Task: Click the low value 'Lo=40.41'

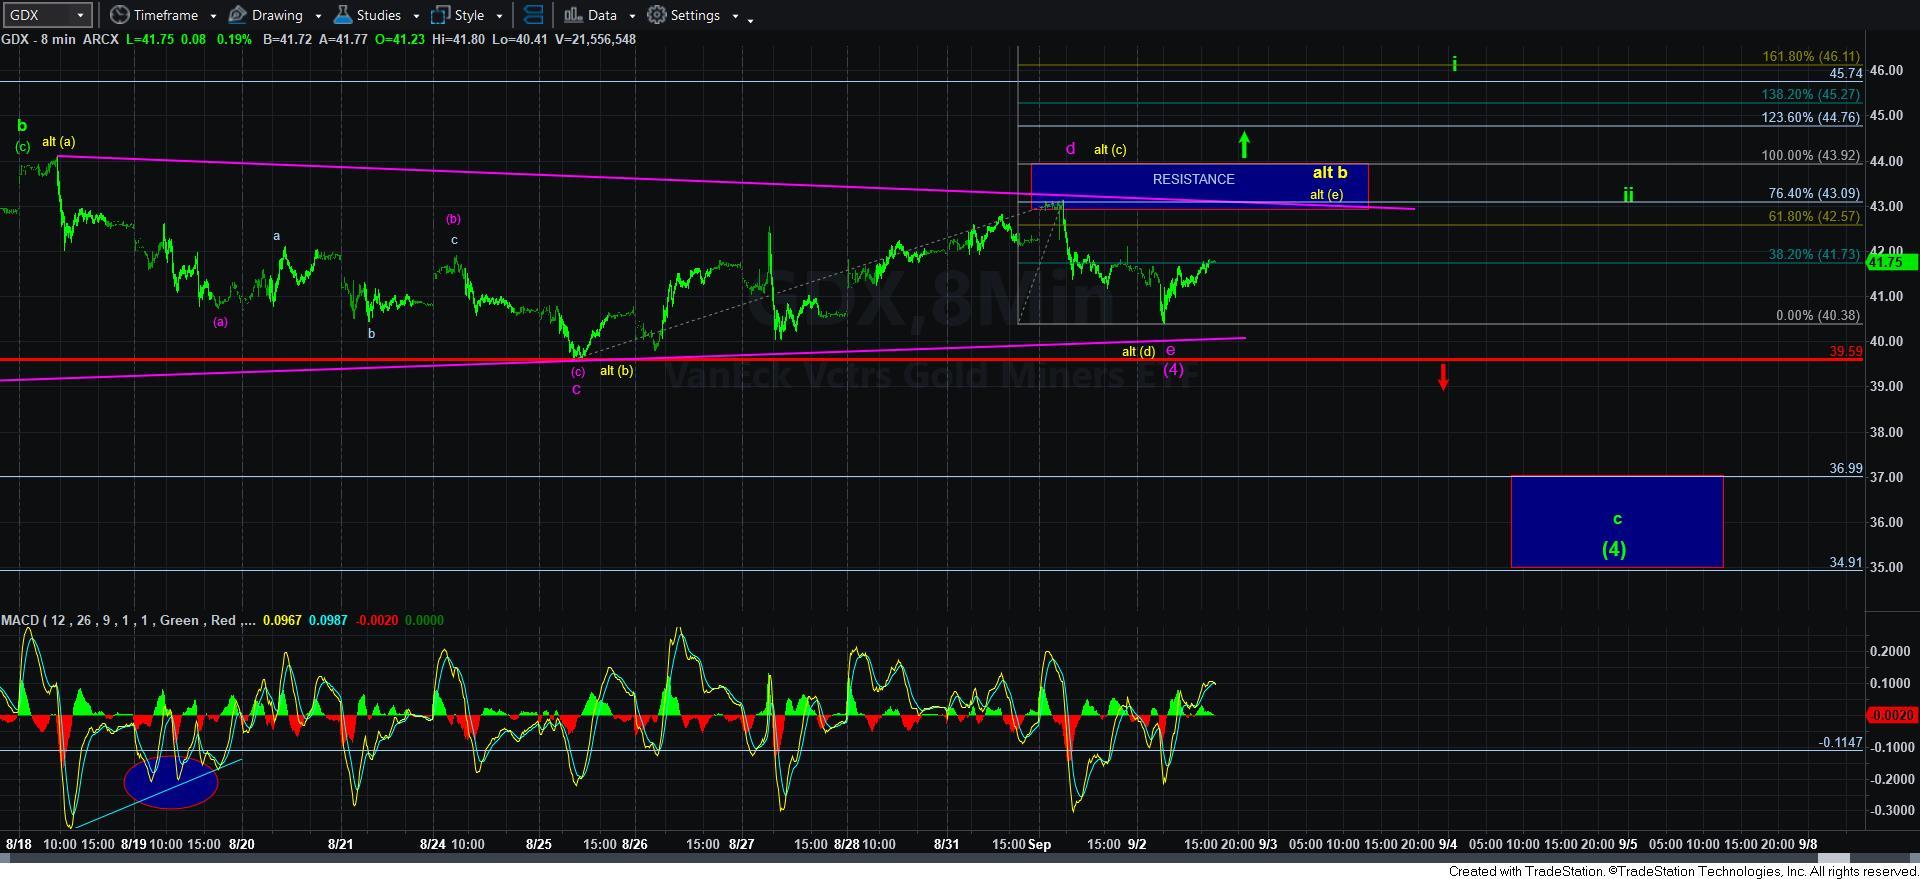Action: 522,39
